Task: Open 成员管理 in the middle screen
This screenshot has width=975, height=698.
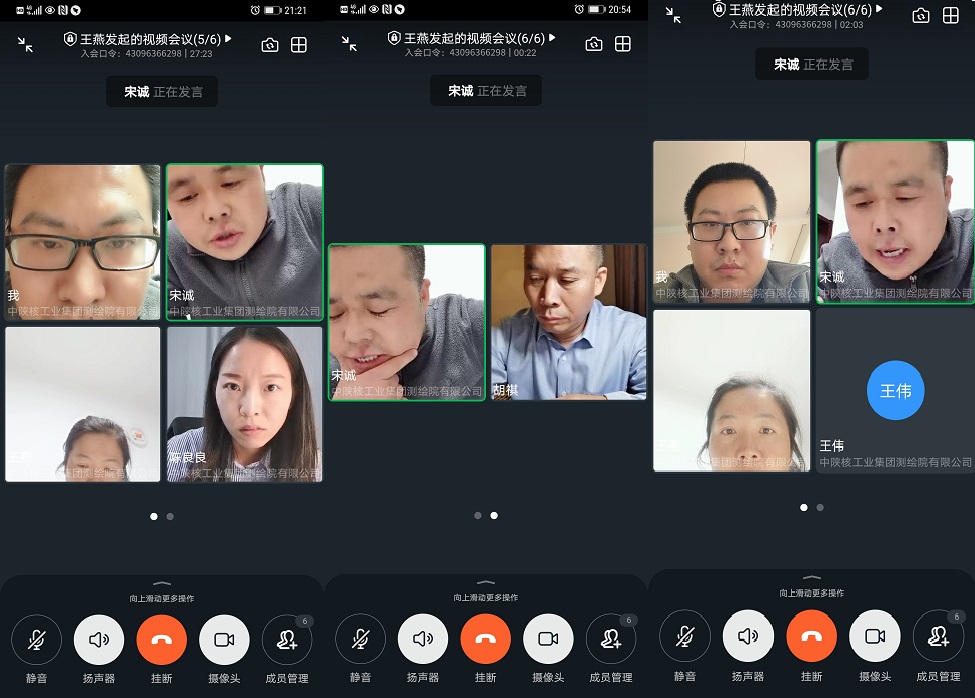Action: [611, 640]
